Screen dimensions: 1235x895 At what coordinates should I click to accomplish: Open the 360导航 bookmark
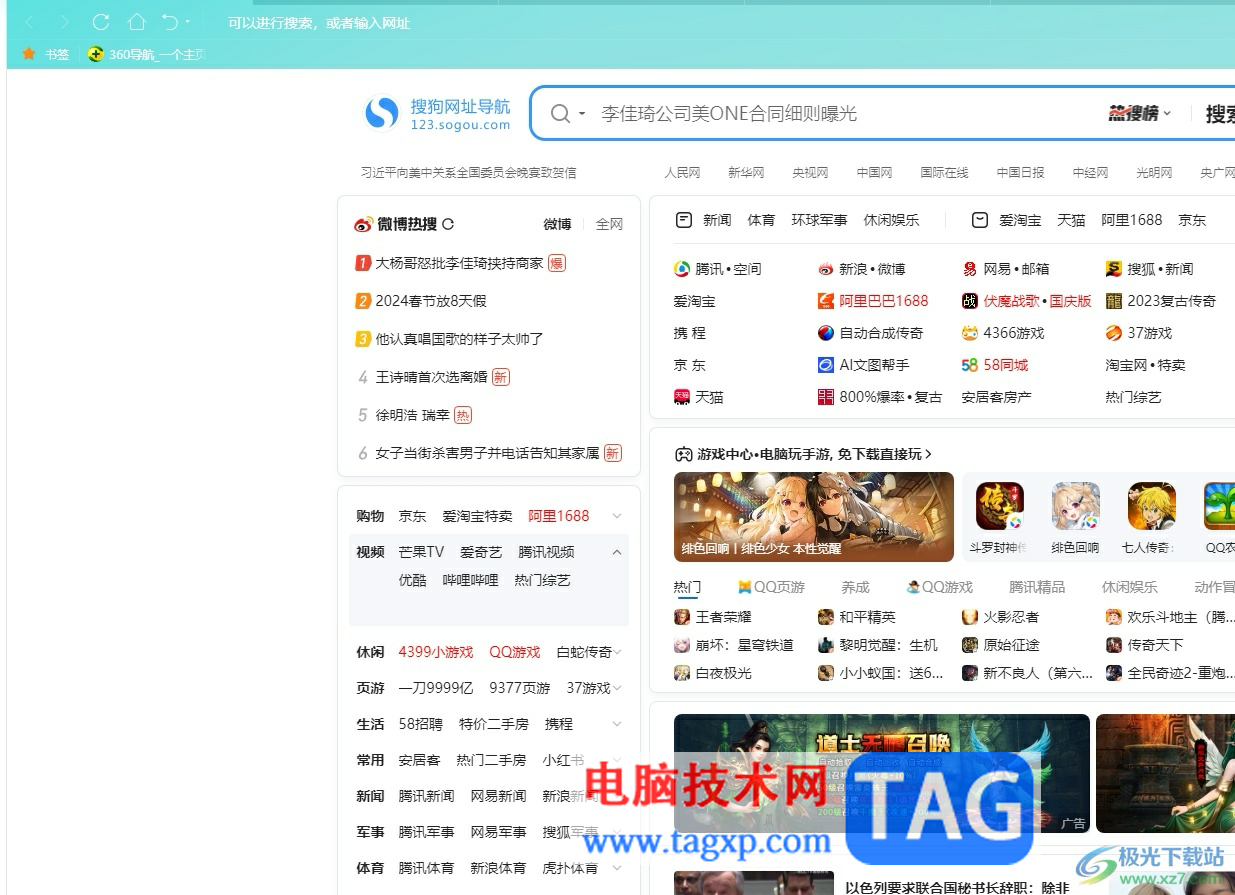[x=146, y=55]
